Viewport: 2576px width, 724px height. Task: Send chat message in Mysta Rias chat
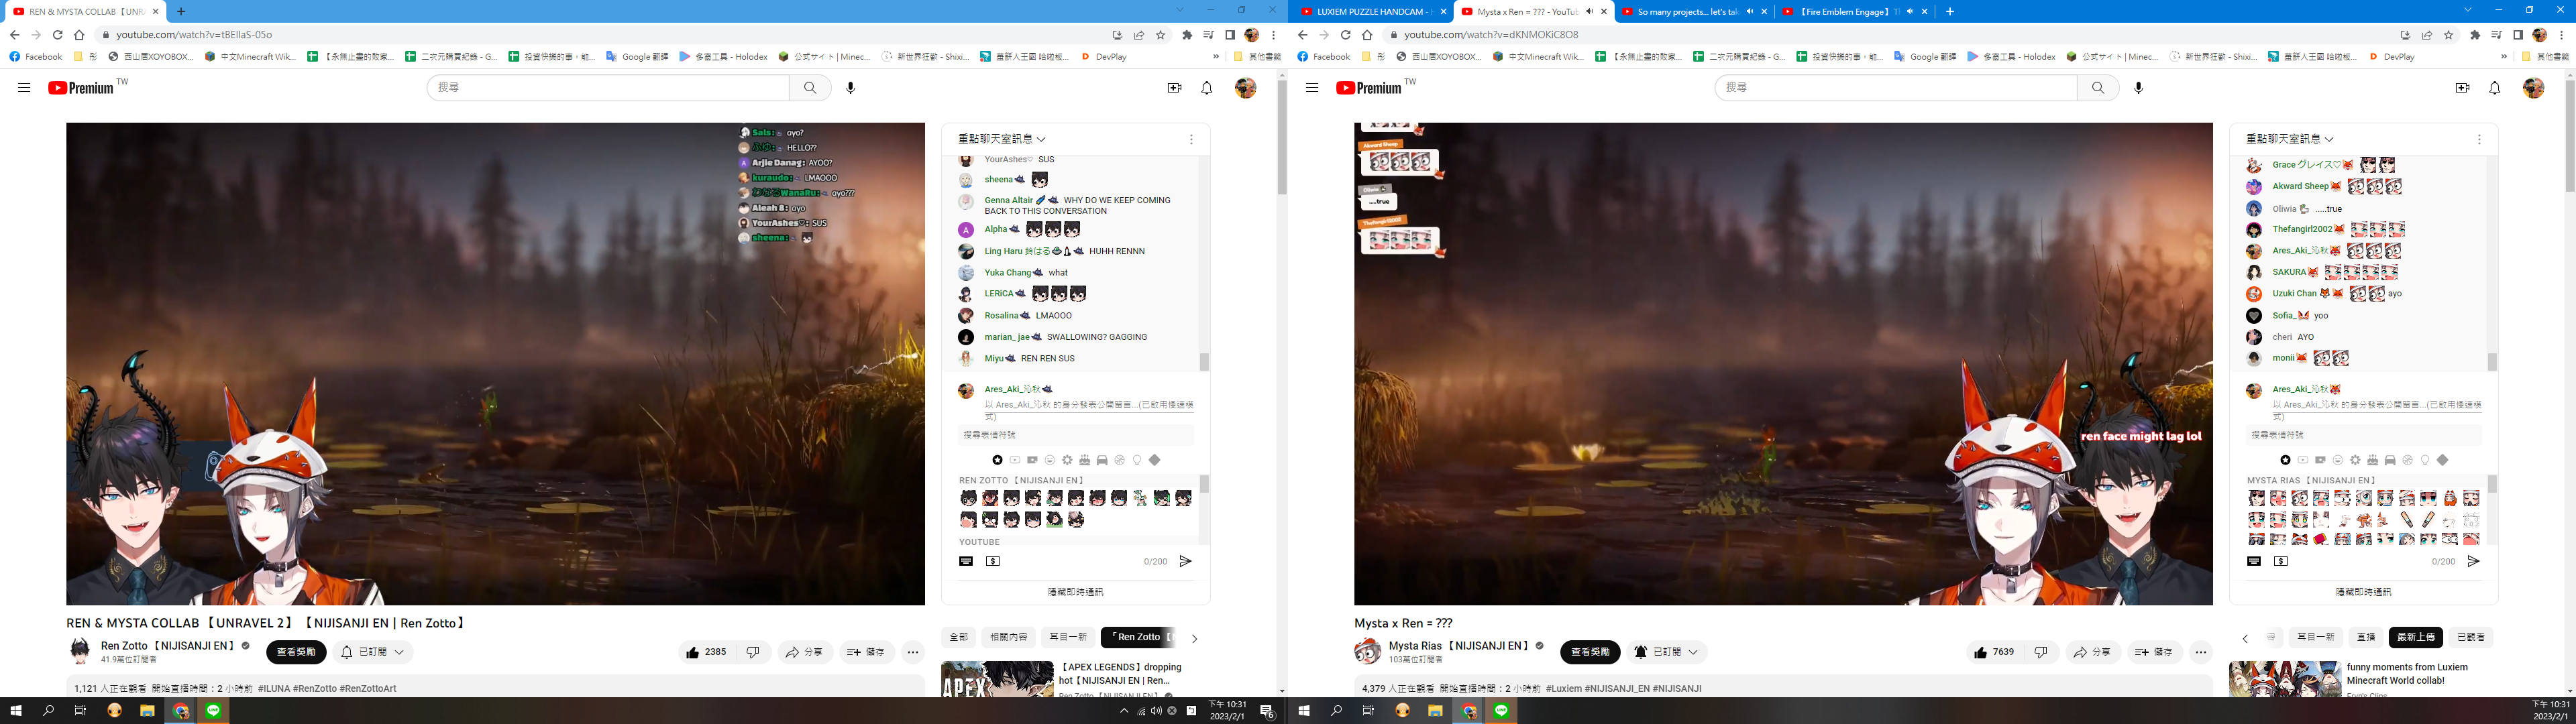click(x=2473, y=561)
